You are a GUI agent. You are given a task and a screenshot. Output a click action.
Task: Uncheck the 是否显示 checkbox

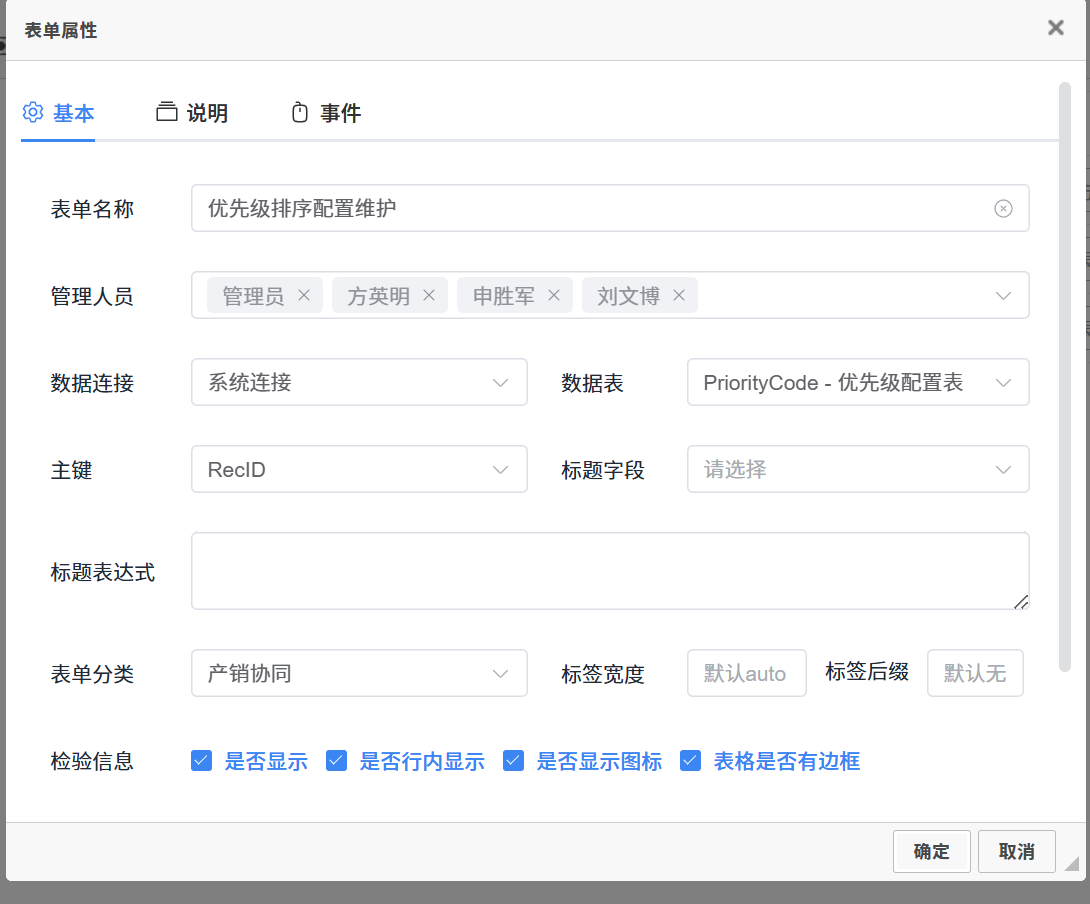tap(202, 761)
